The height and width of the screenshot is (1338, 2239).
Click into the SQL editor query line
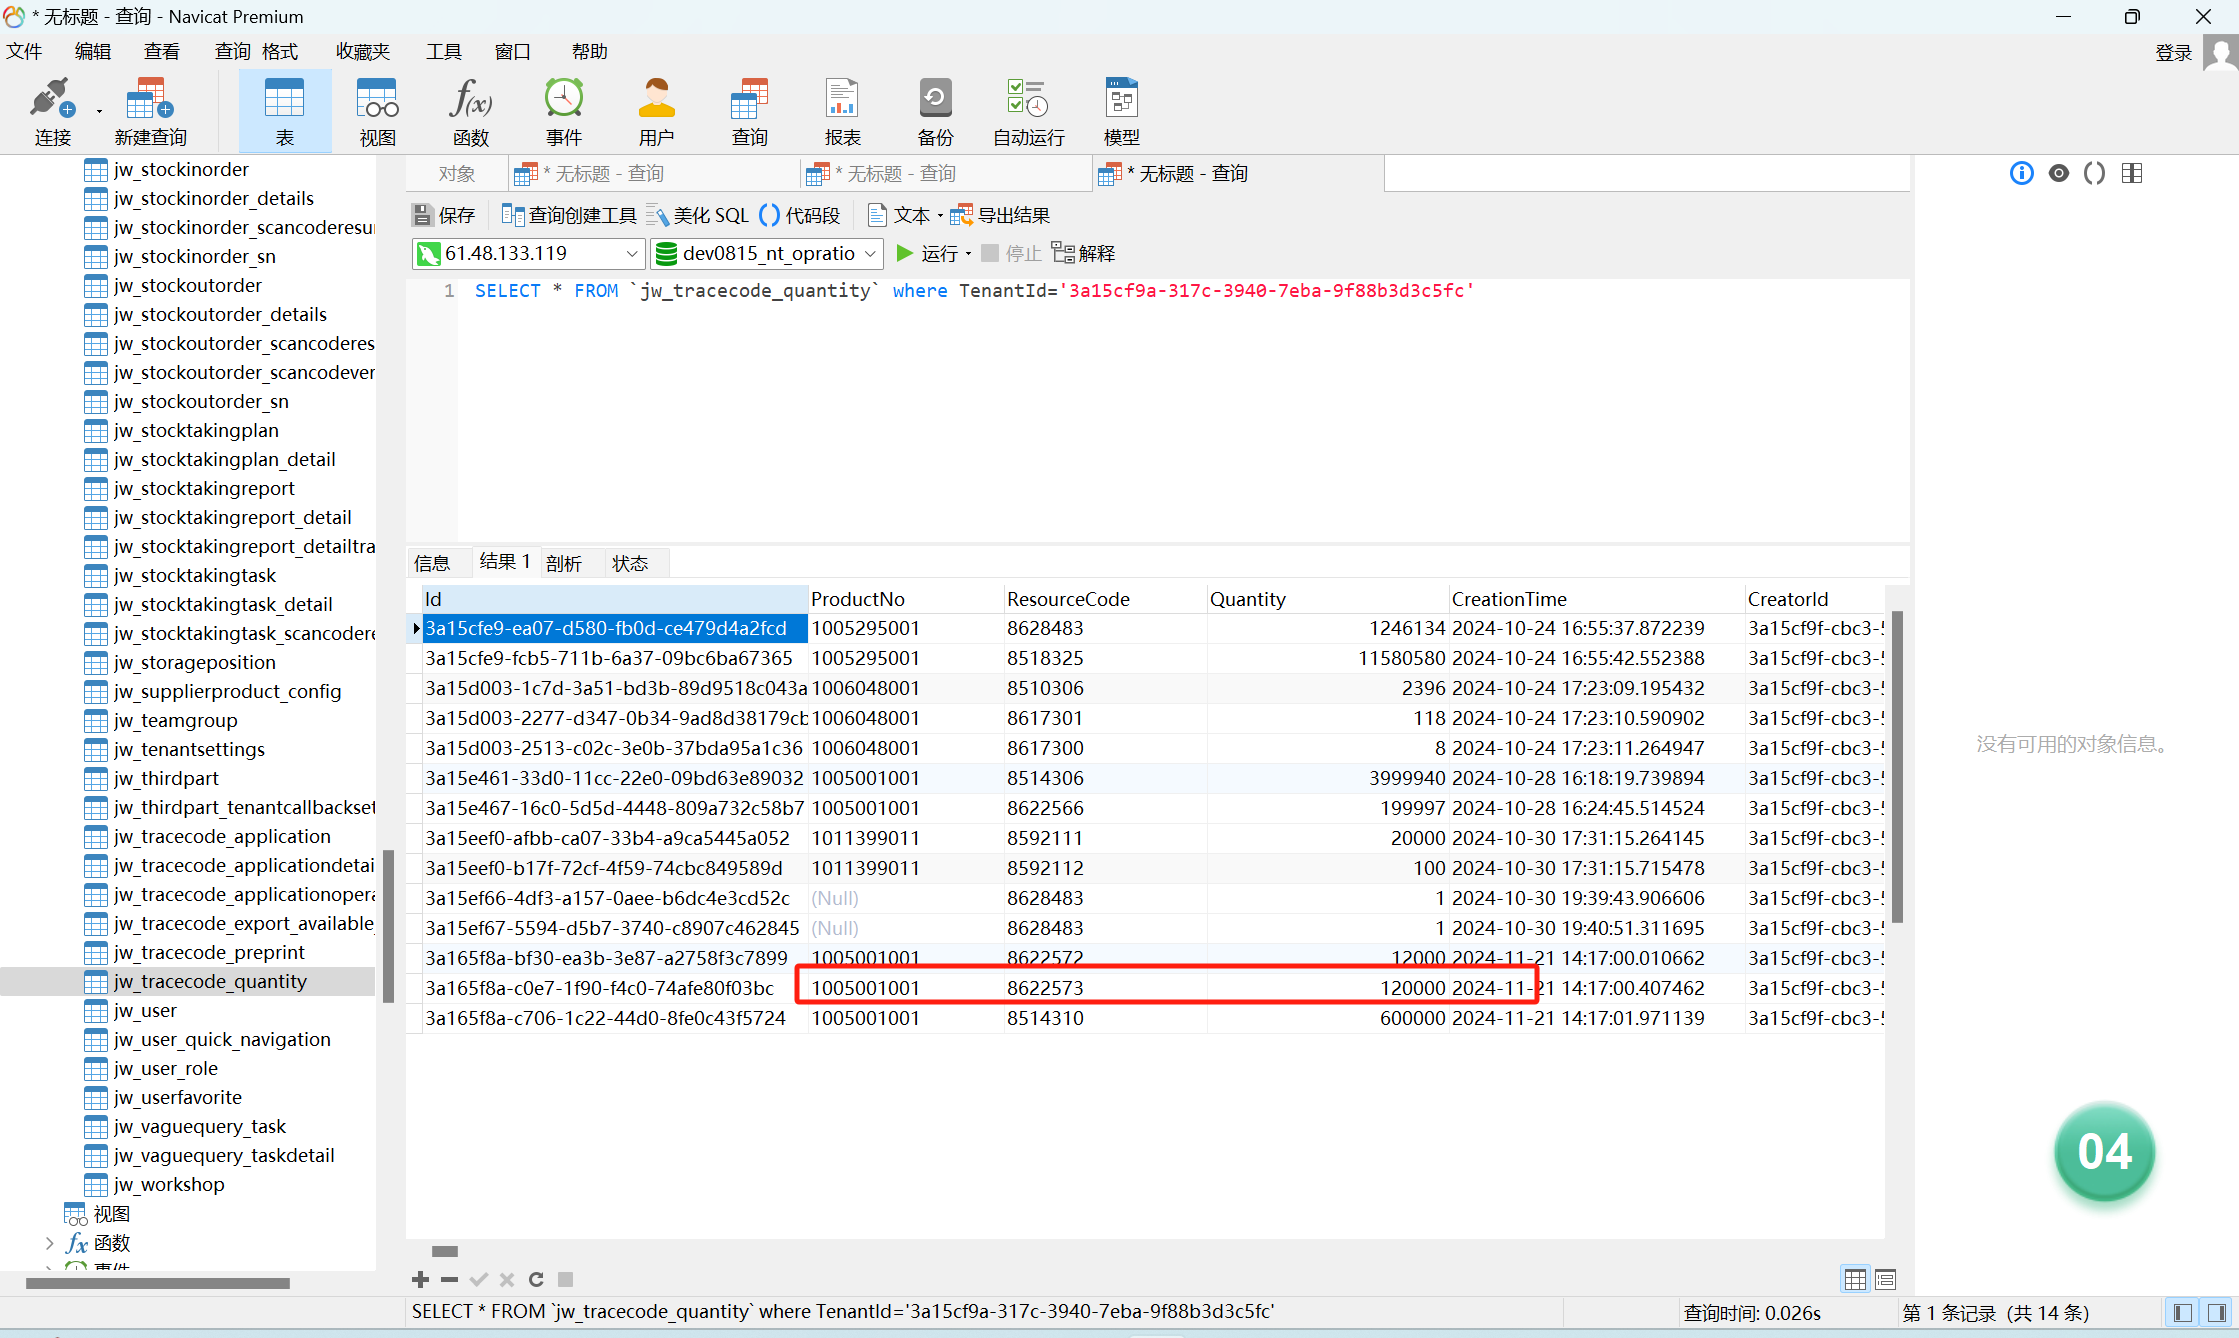click(x=973, y=290)
